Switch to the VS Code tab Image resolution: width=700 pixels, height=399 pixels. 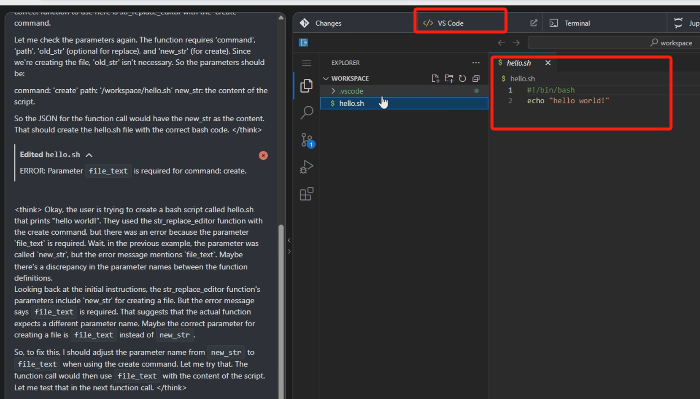coord(443,23)
